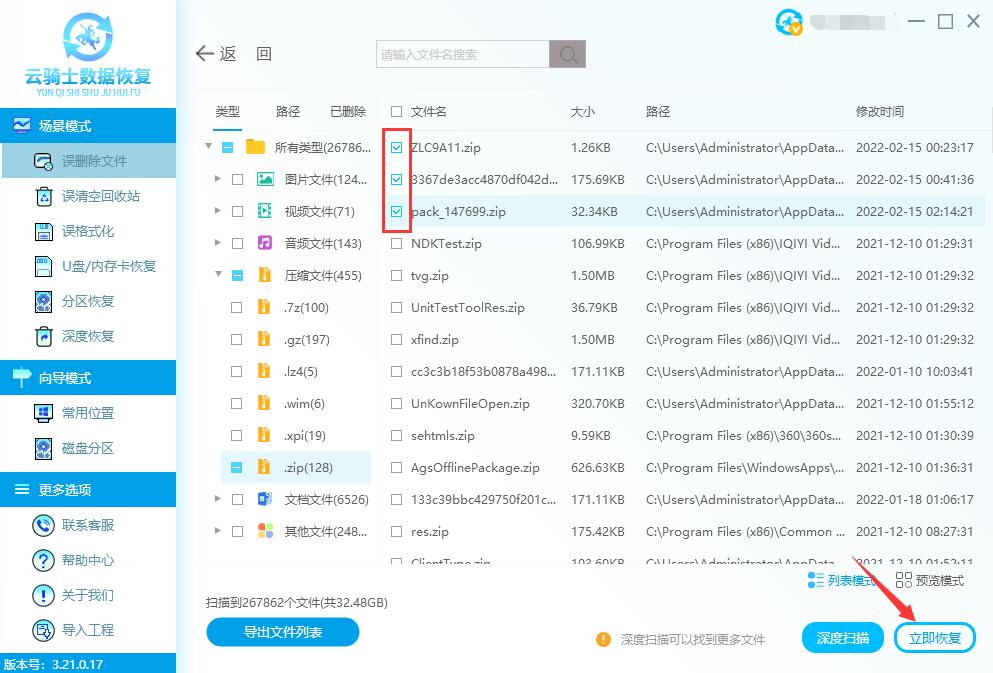Expand the 视频文件 tree node
Image resolution: width=993 pixels, height=673 pixels.
[218, 210]
